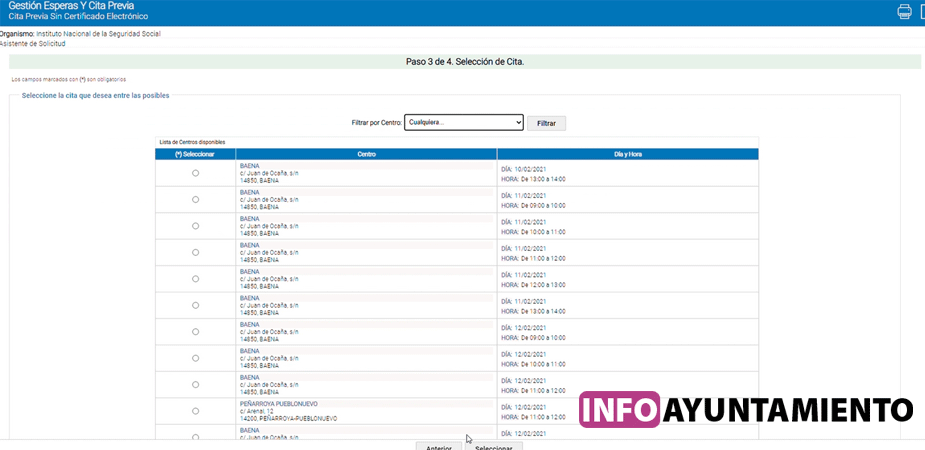This screenshot has height=450, width=925.
Task: Select BAENA 11/02/2021 09:00 to 10:00 radio
Action: click(x=195, y=200)
